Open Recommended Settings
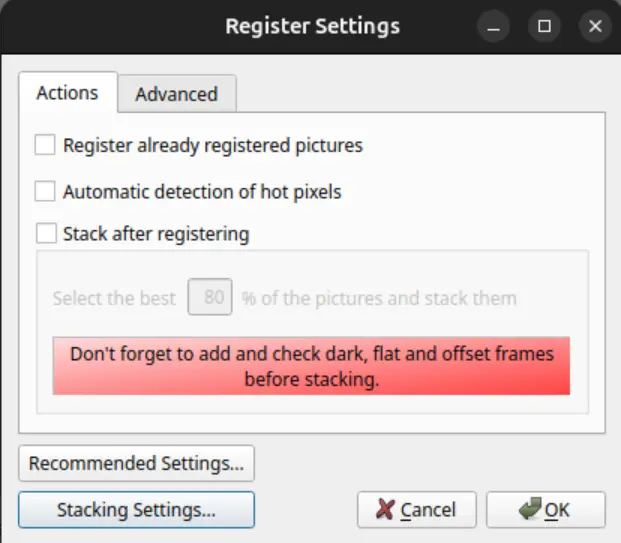This screenshot has height=543, width=621. (x=136, y=464)
